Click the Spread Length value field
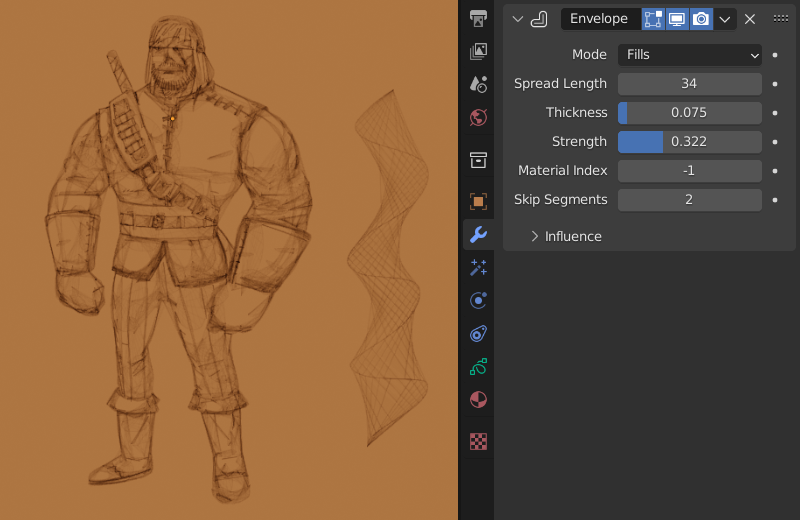The height and width of the screenshot is (520, 800). pyautogui.click(x=689, y=84)
